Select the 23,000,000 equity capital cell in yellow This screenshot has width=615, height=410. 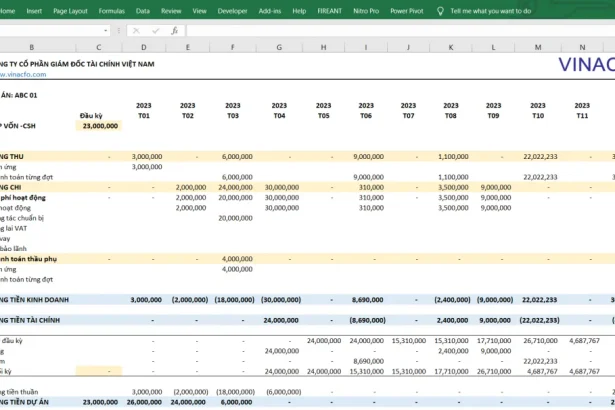(99, 126)
